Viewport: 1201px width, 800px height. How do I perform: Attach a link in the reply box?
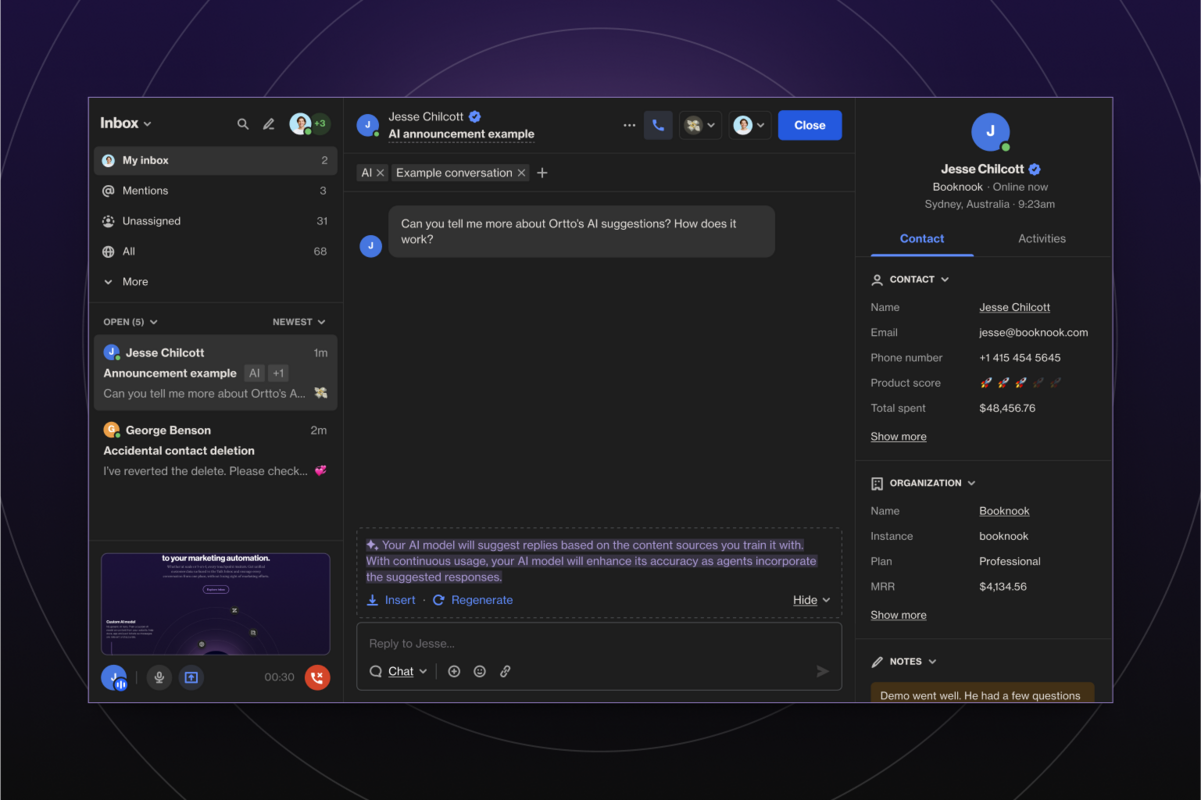pyautogui.click(x=505, y=671)
